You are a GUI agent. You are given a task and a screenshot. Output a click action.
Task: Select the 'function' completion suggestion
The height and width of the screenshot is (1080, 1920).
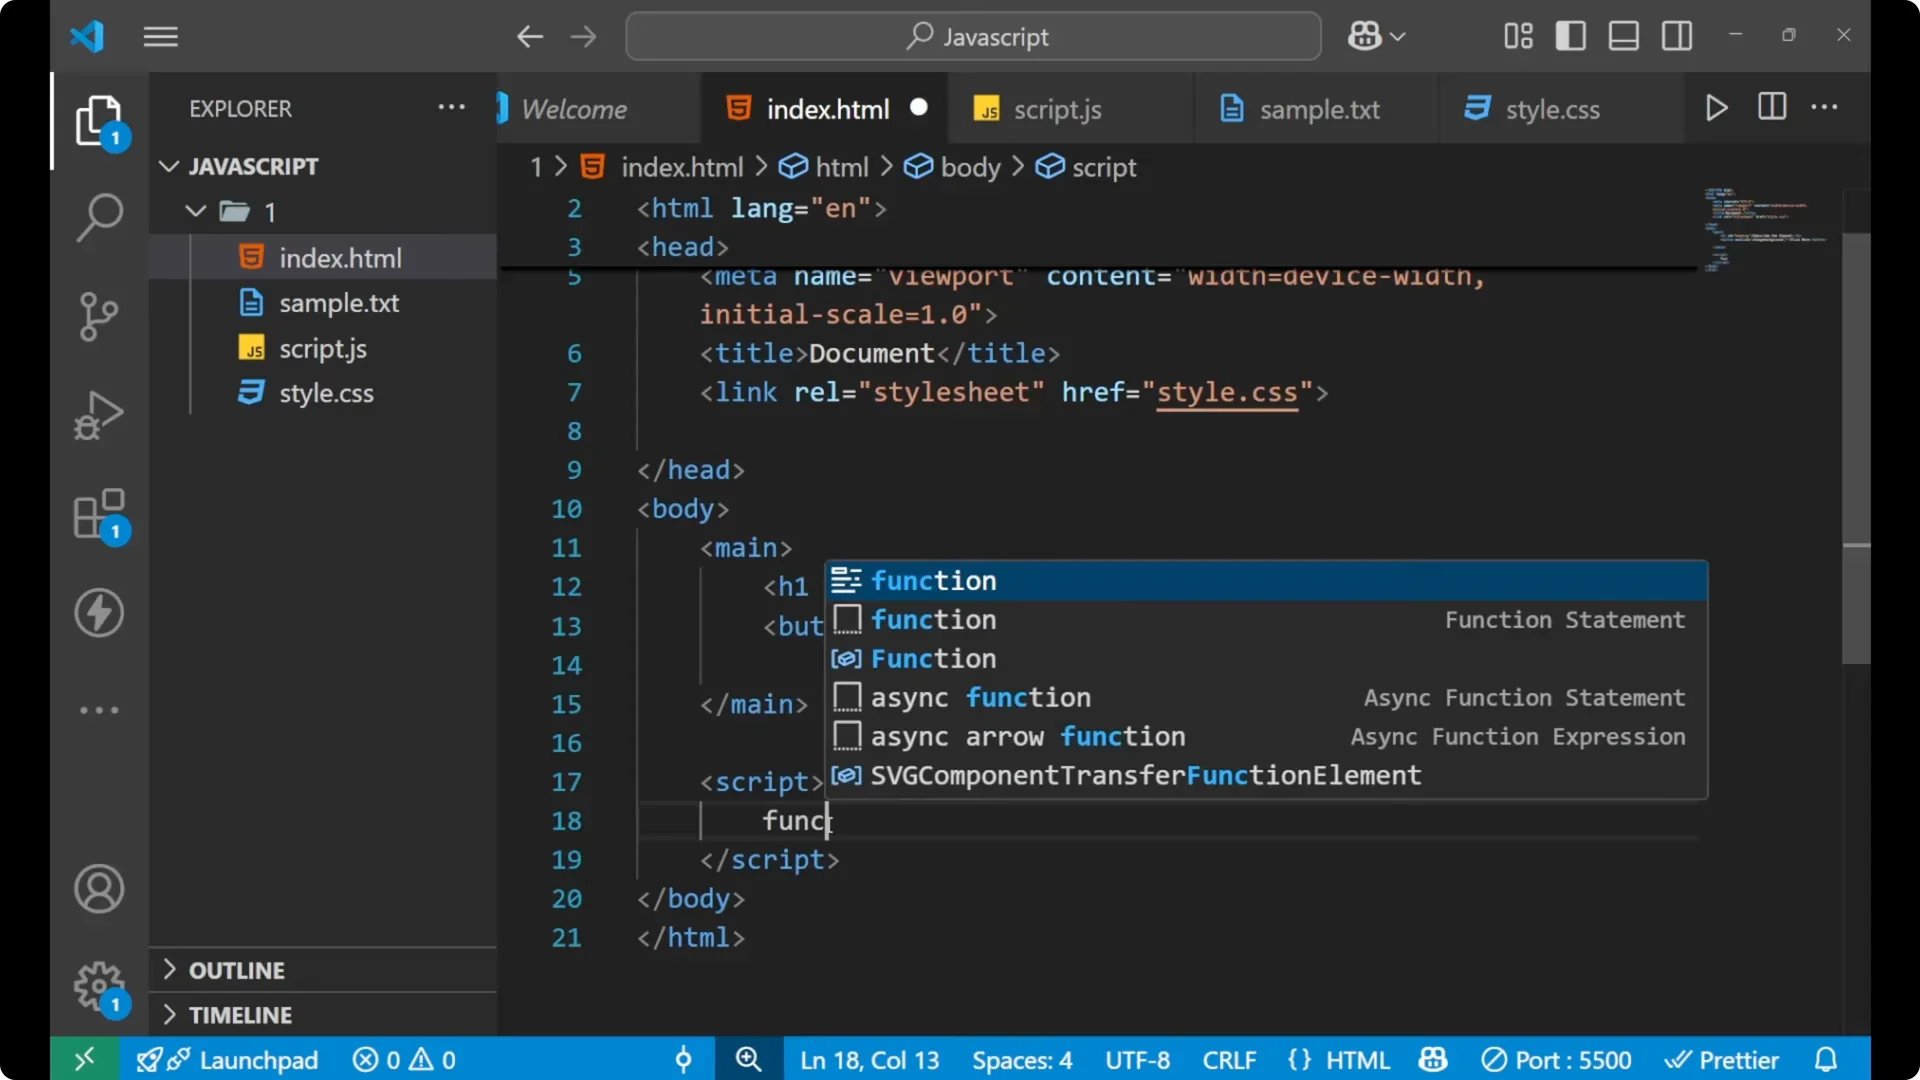pos(934,580)
